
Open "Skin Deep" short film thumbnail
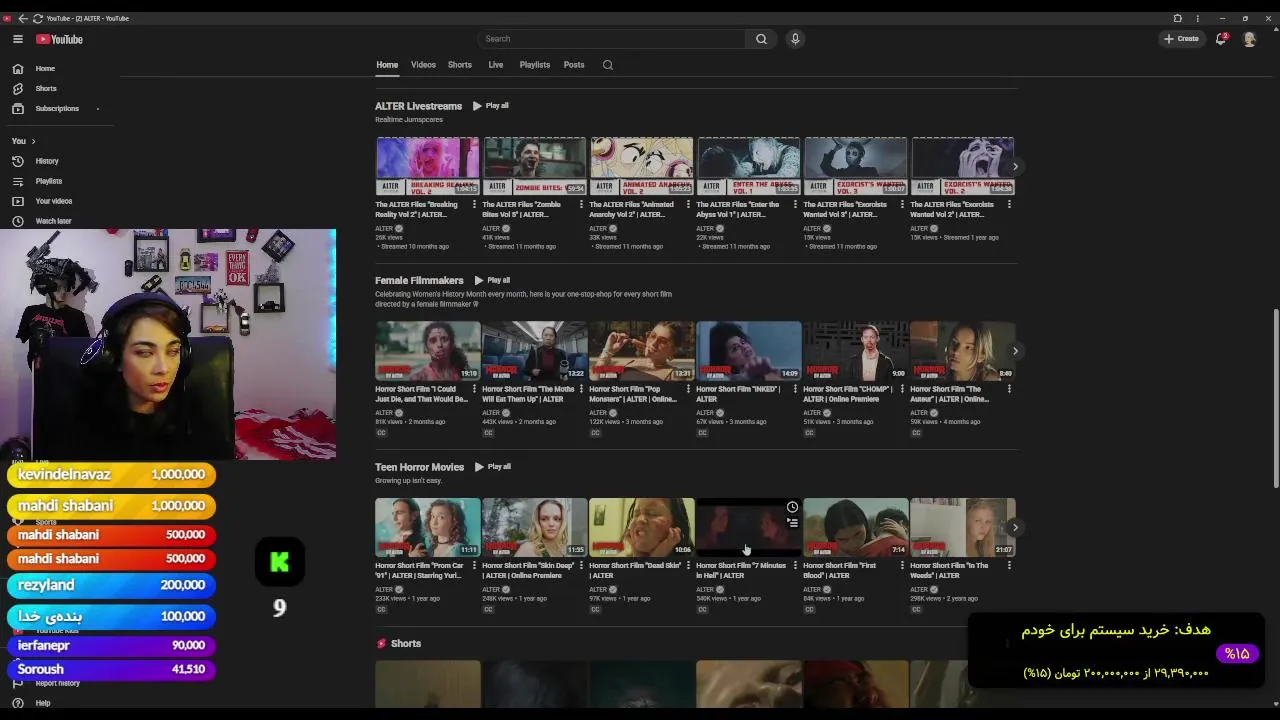click(x=535, y=527)
